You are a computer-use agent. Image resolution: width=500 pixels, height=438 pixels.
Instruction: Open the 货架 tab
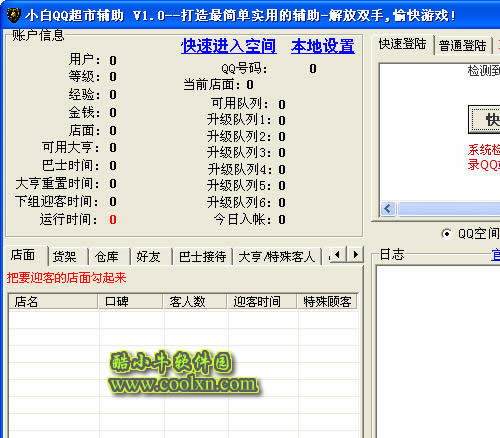click(65, 257)
